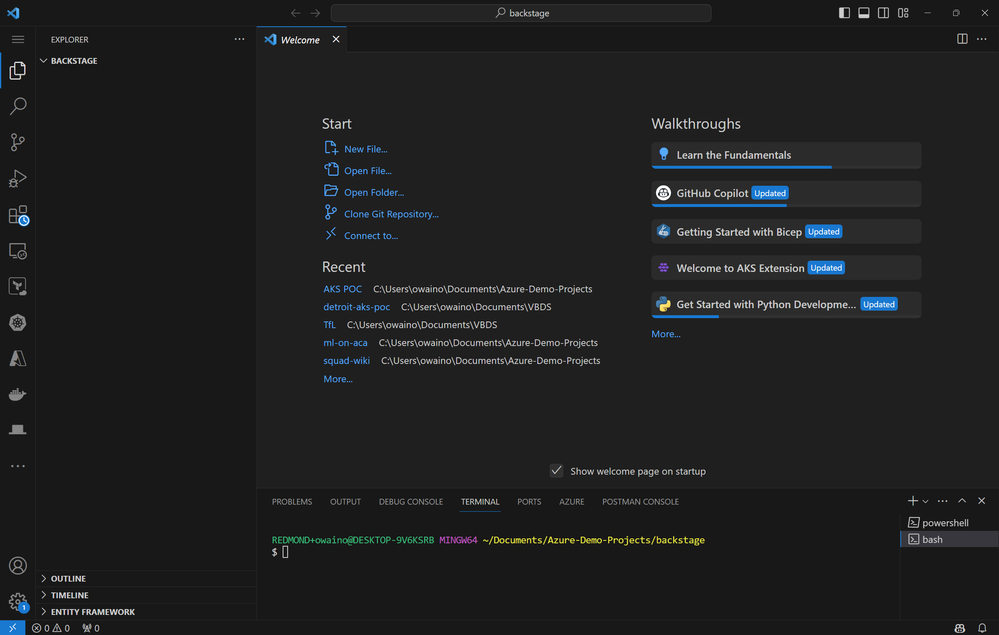Open the Accounts menu icon
The image size is (999, 635).
point(17,566)
